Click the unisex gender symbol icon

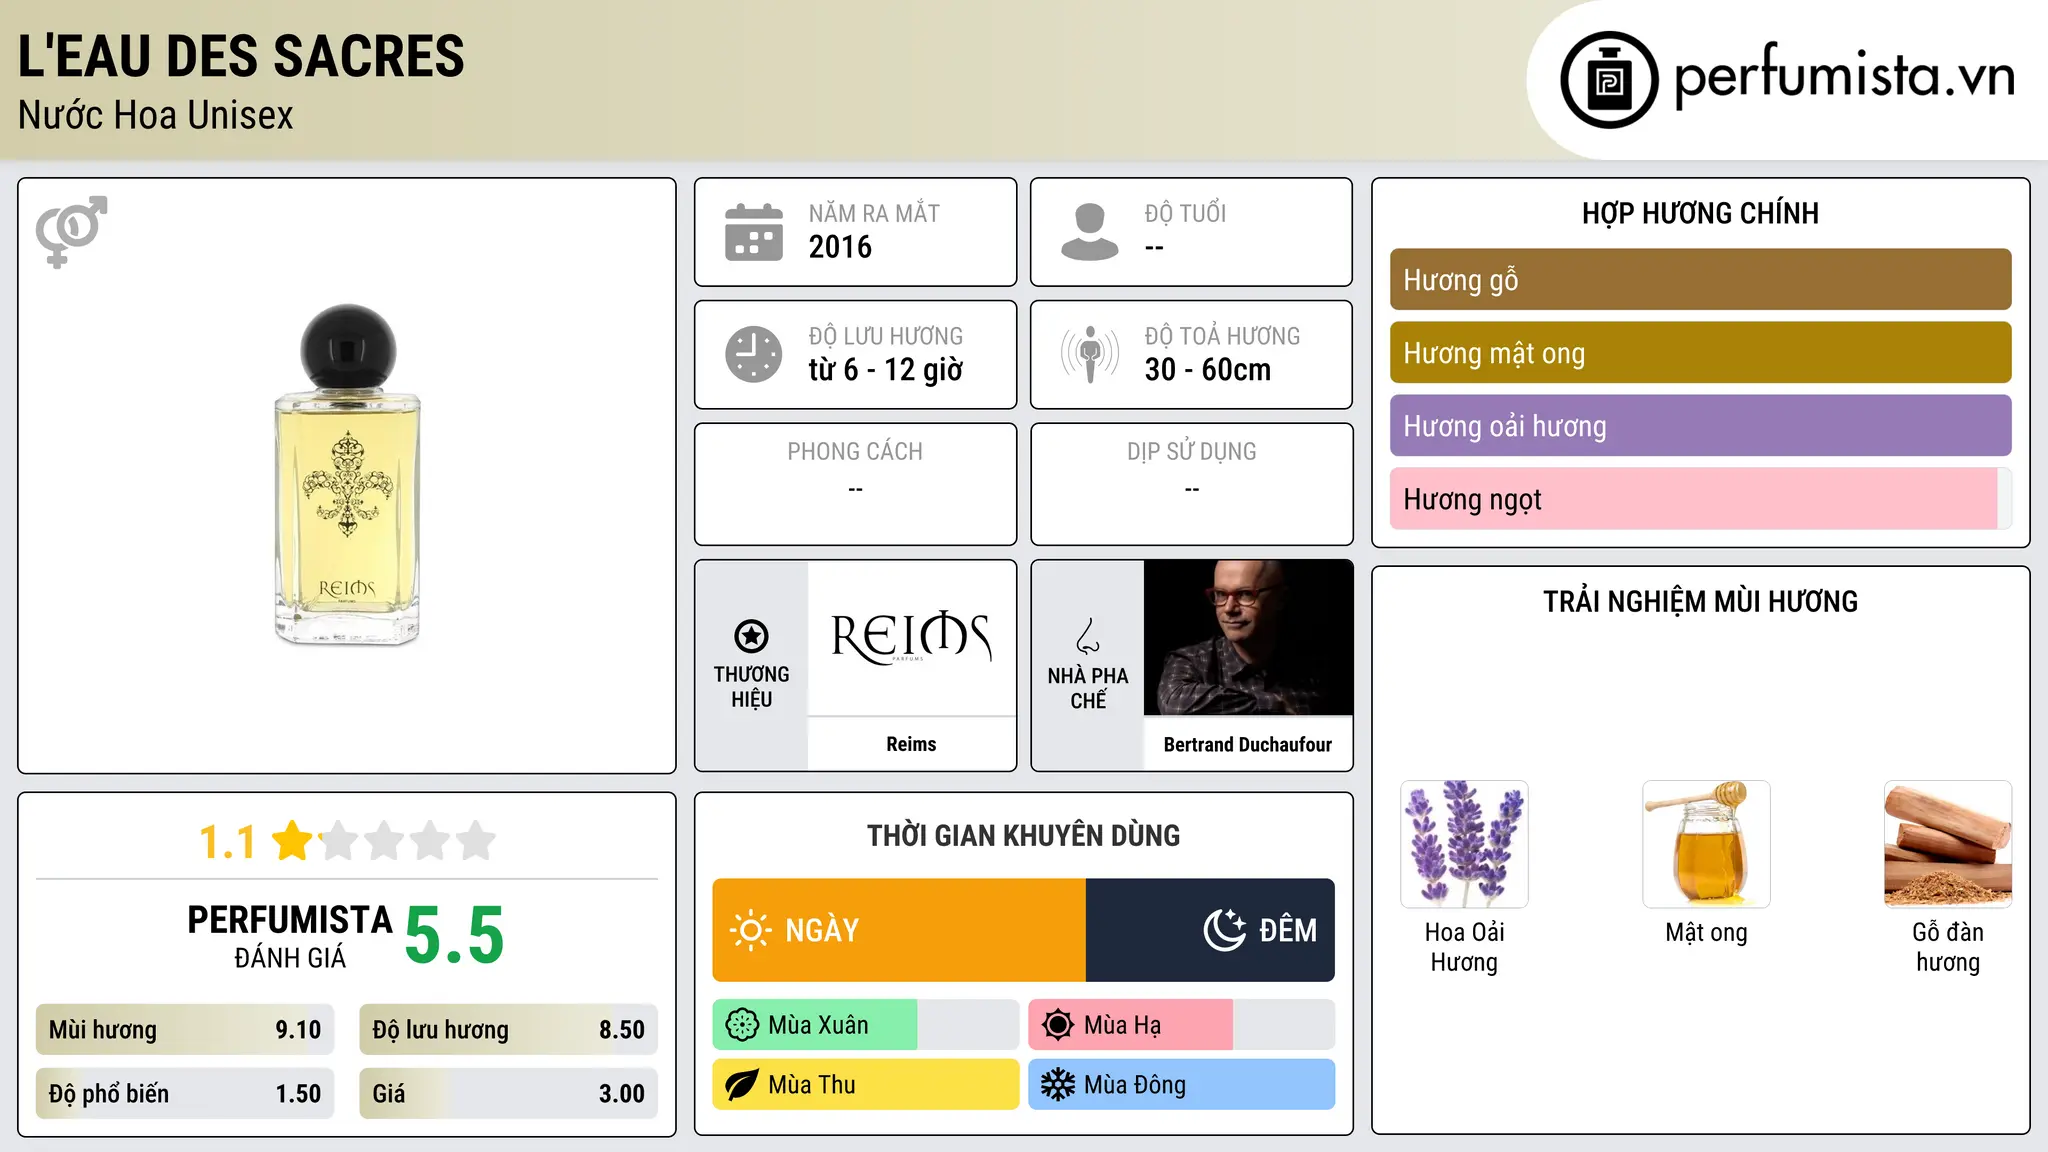pos(71,232)
